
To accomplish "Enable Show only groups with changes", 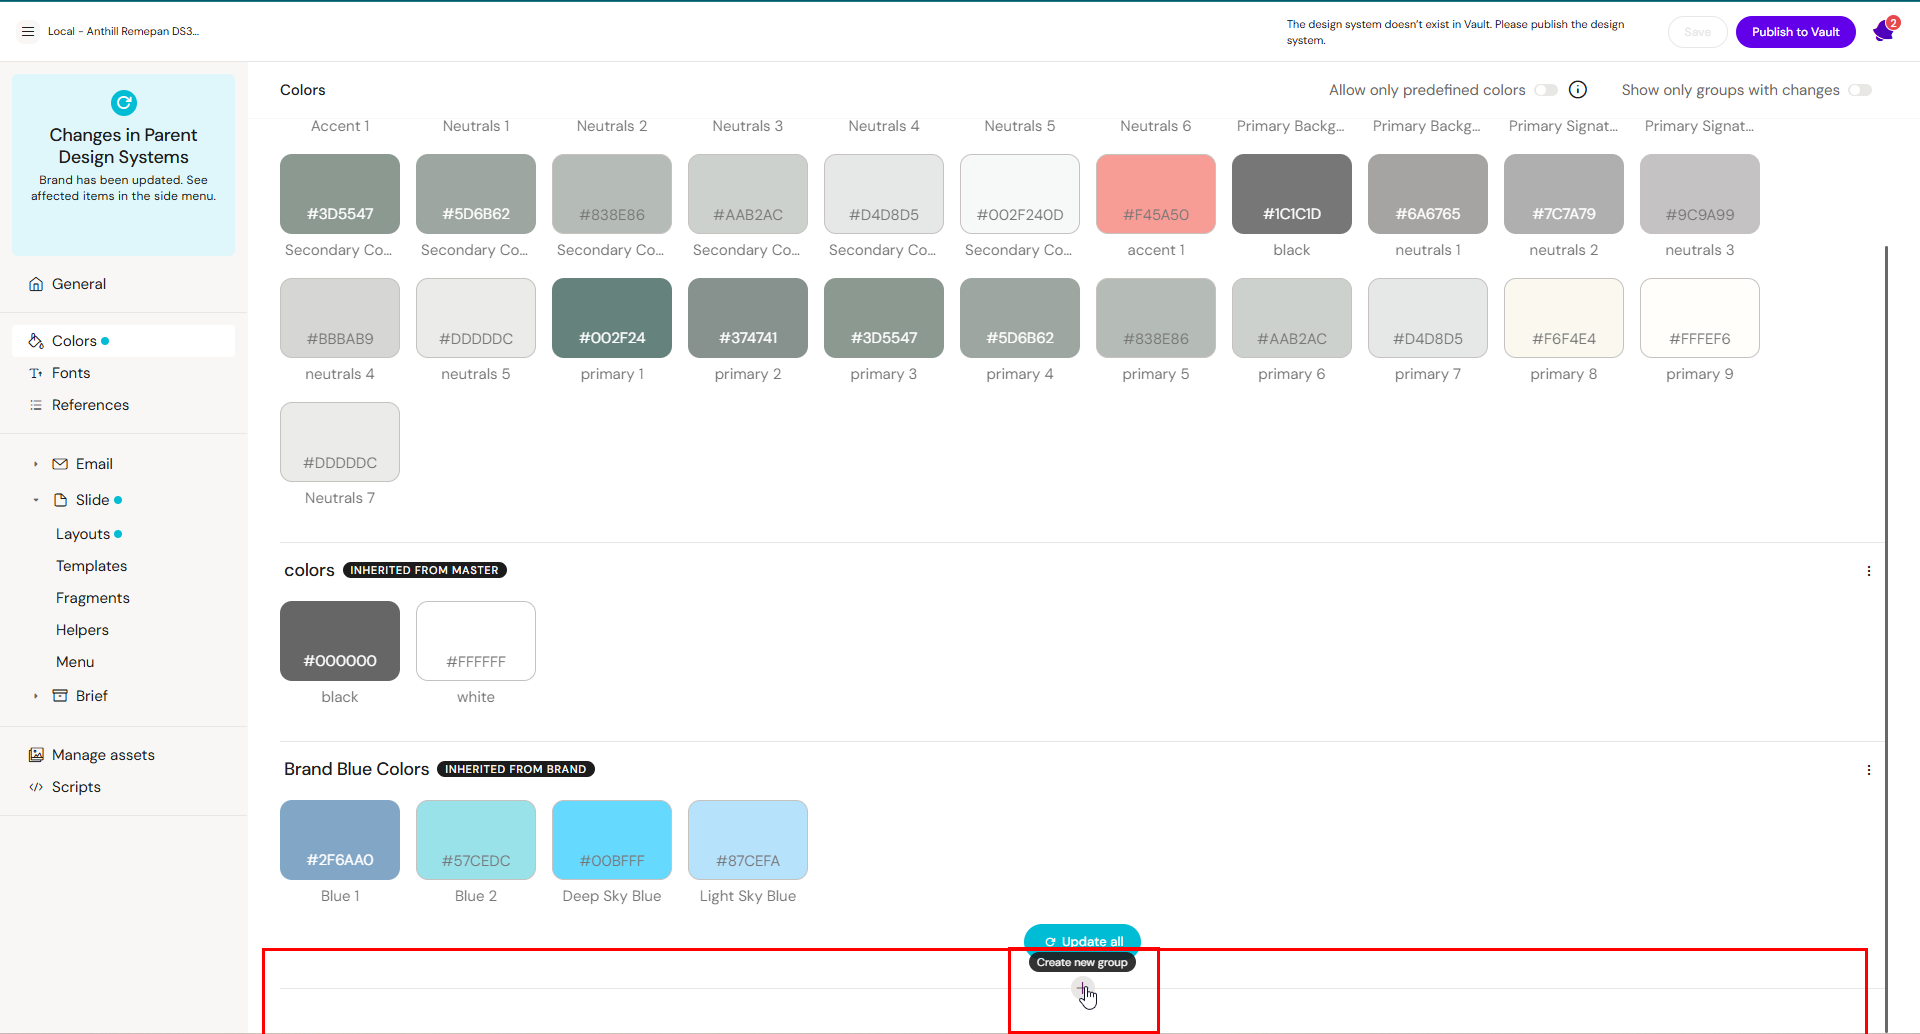I will tap(1859, 90).
